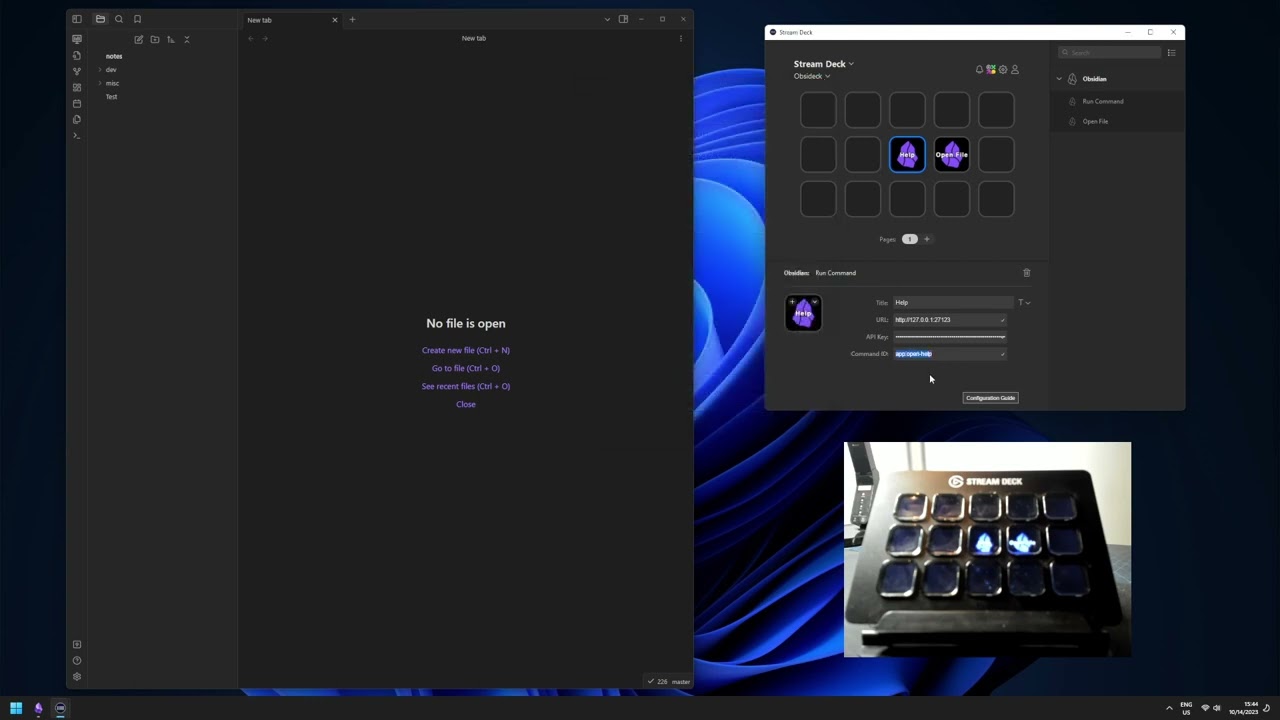Viewport: 1280px width, 720px height.
Task: Add a new tab with the plus icon
Action: (x=352, y=20)
